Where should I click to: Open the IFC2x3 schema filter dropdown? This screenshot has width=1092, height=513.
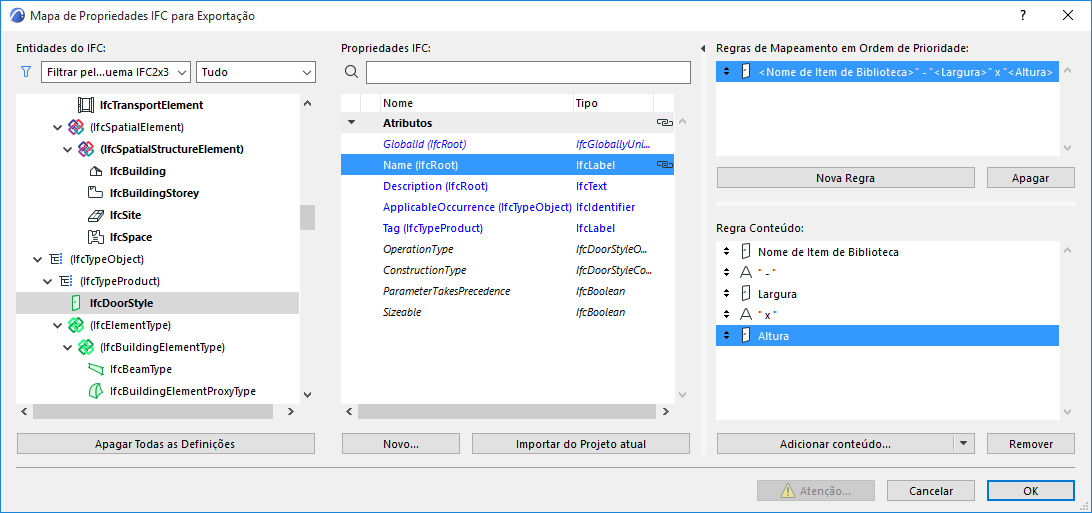pos(116,72)
